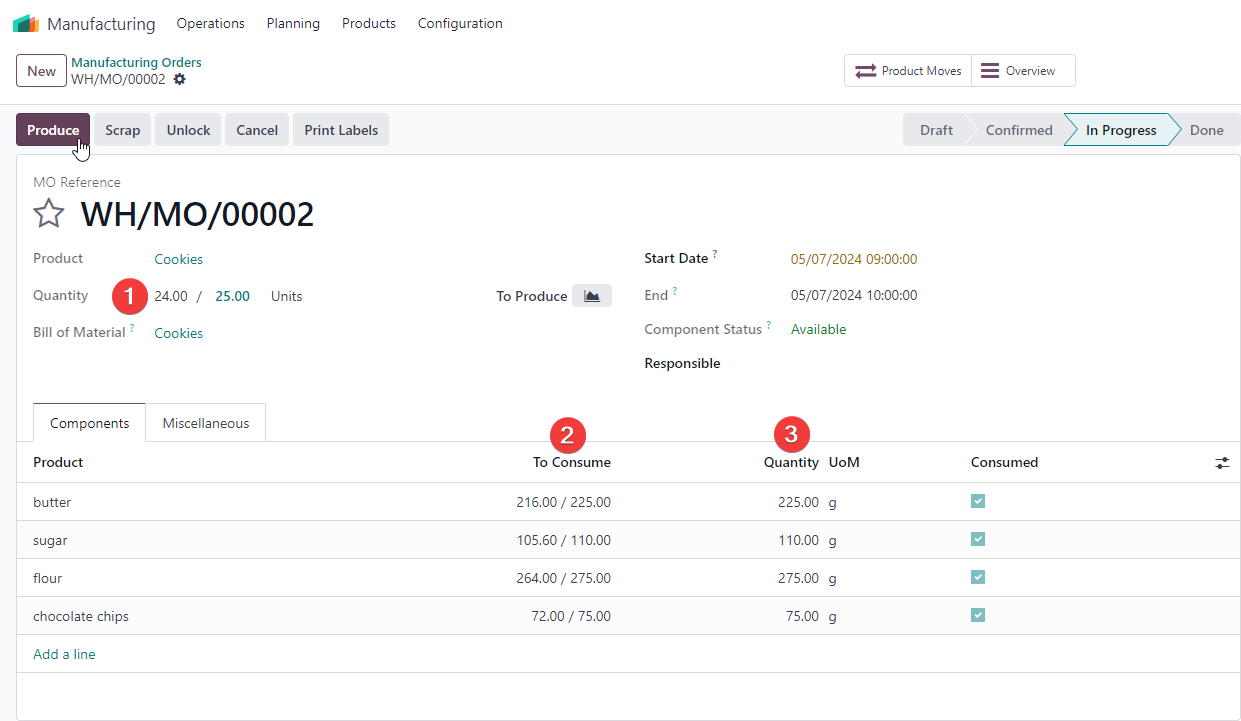Open the Planning menu
This screenshot has height=721, width=1241.
coord(293,23)
